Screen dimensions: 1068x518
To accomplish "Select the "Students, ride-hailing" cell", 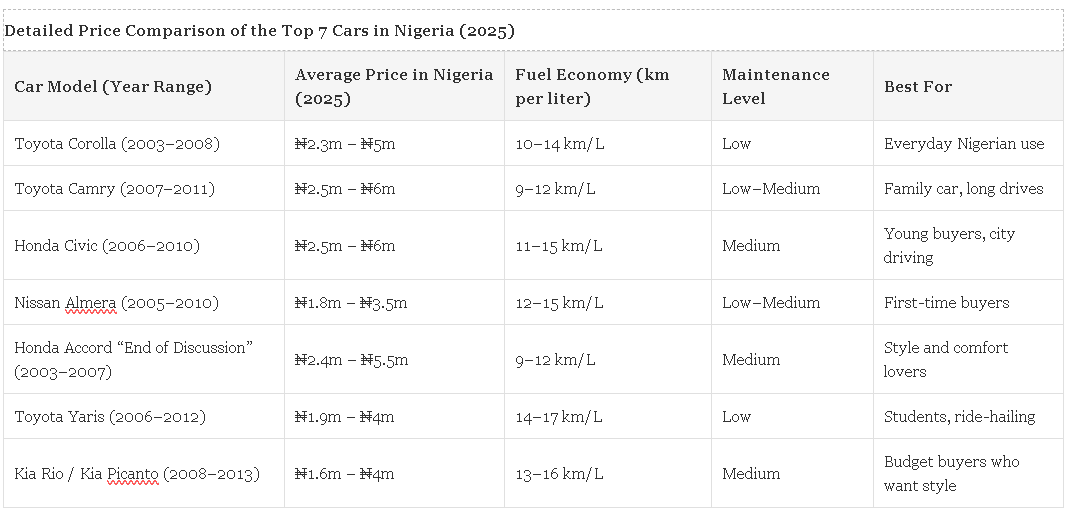I will coord(959,417).
